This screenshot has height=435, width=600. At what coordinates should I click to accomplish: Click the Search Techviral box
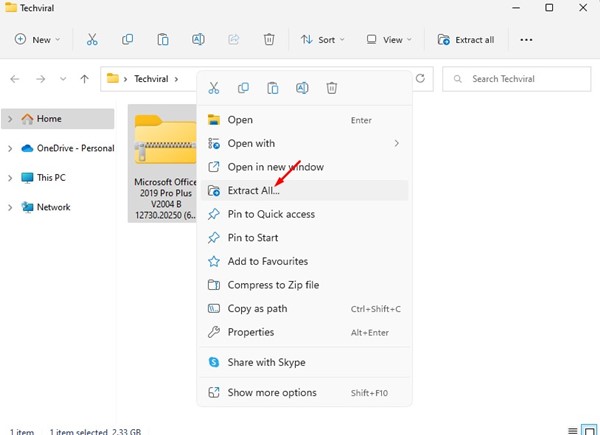[x=517, y=79]
